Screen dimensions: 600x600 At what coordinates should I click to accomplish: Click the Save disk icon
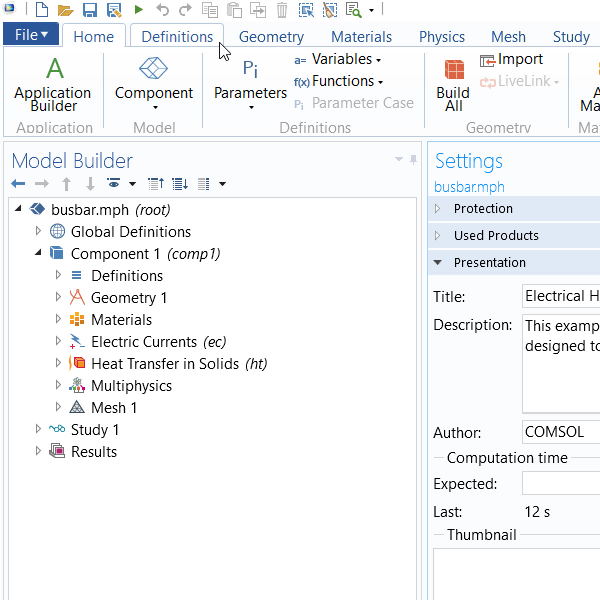point(89,11)
